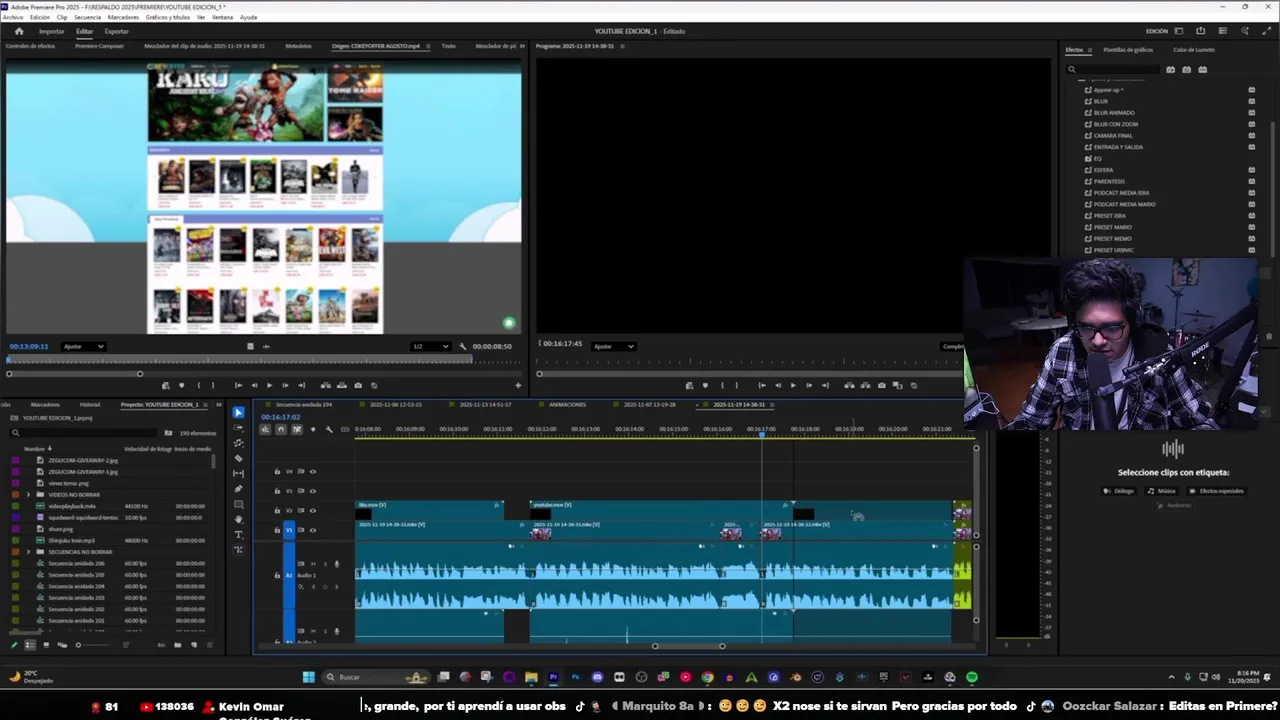
Task: Select the Slip tool
Action: tap(238, 473)
